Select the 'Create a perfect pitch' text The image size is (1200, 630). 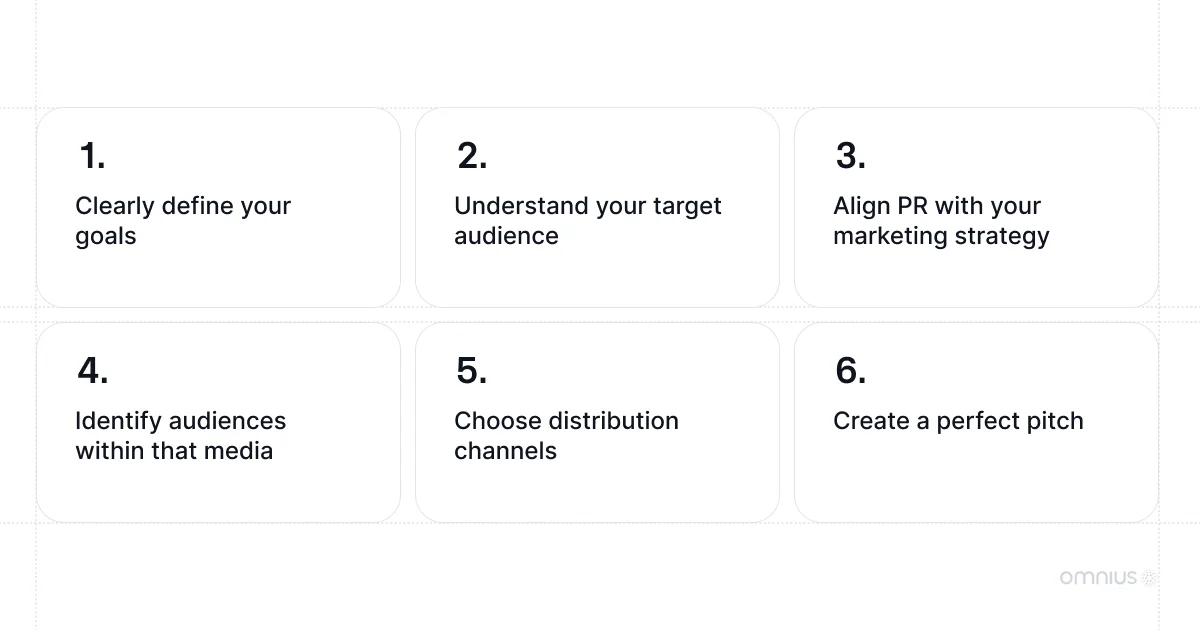958,421
